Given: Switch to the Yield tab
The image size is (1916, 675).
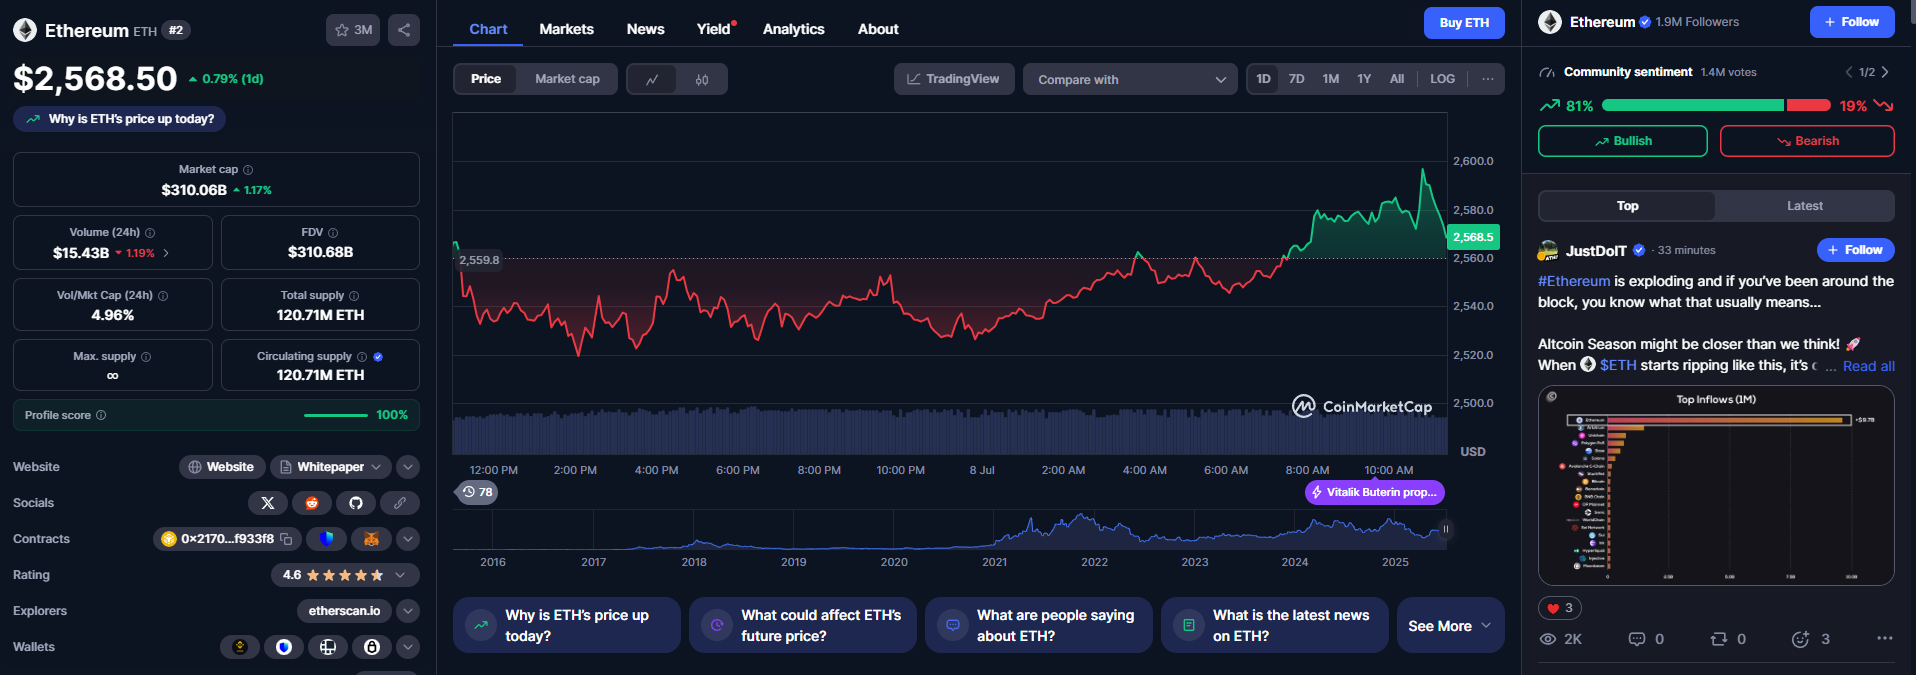Looking at the screenshot, I should point(714,29).
